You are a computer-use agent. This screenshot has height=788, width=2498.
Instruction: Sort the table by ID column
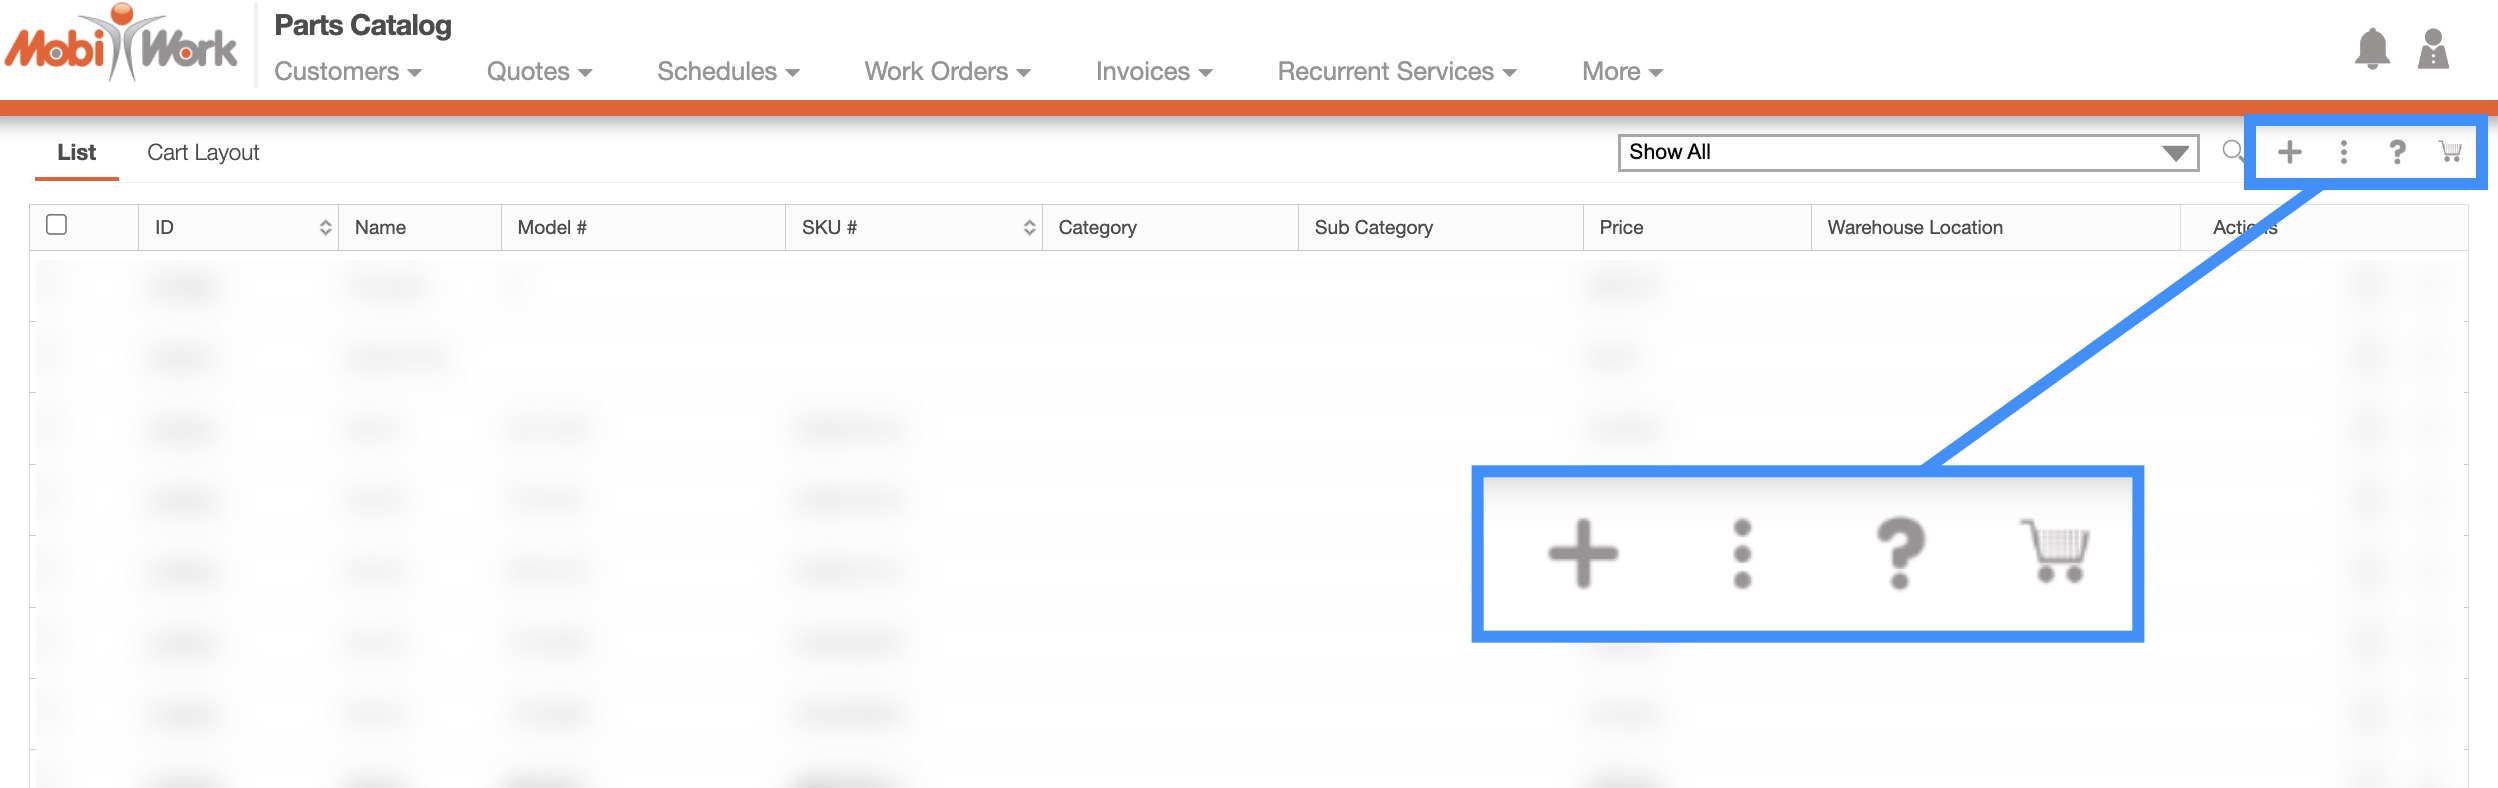tap(325, 228)
